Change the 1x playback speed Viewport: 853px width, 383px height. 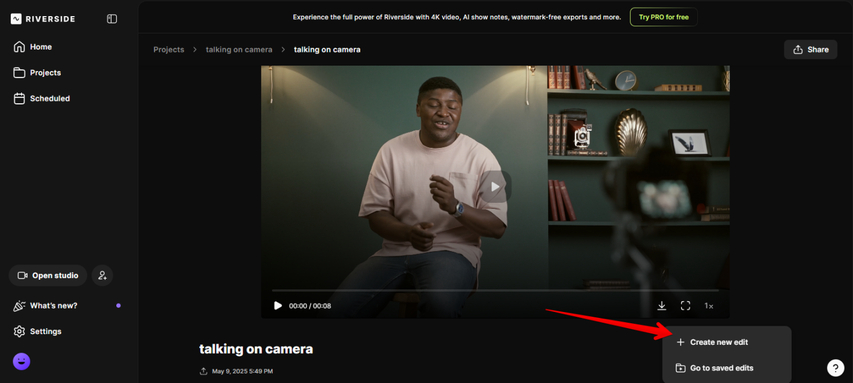[x=709, y=306]
